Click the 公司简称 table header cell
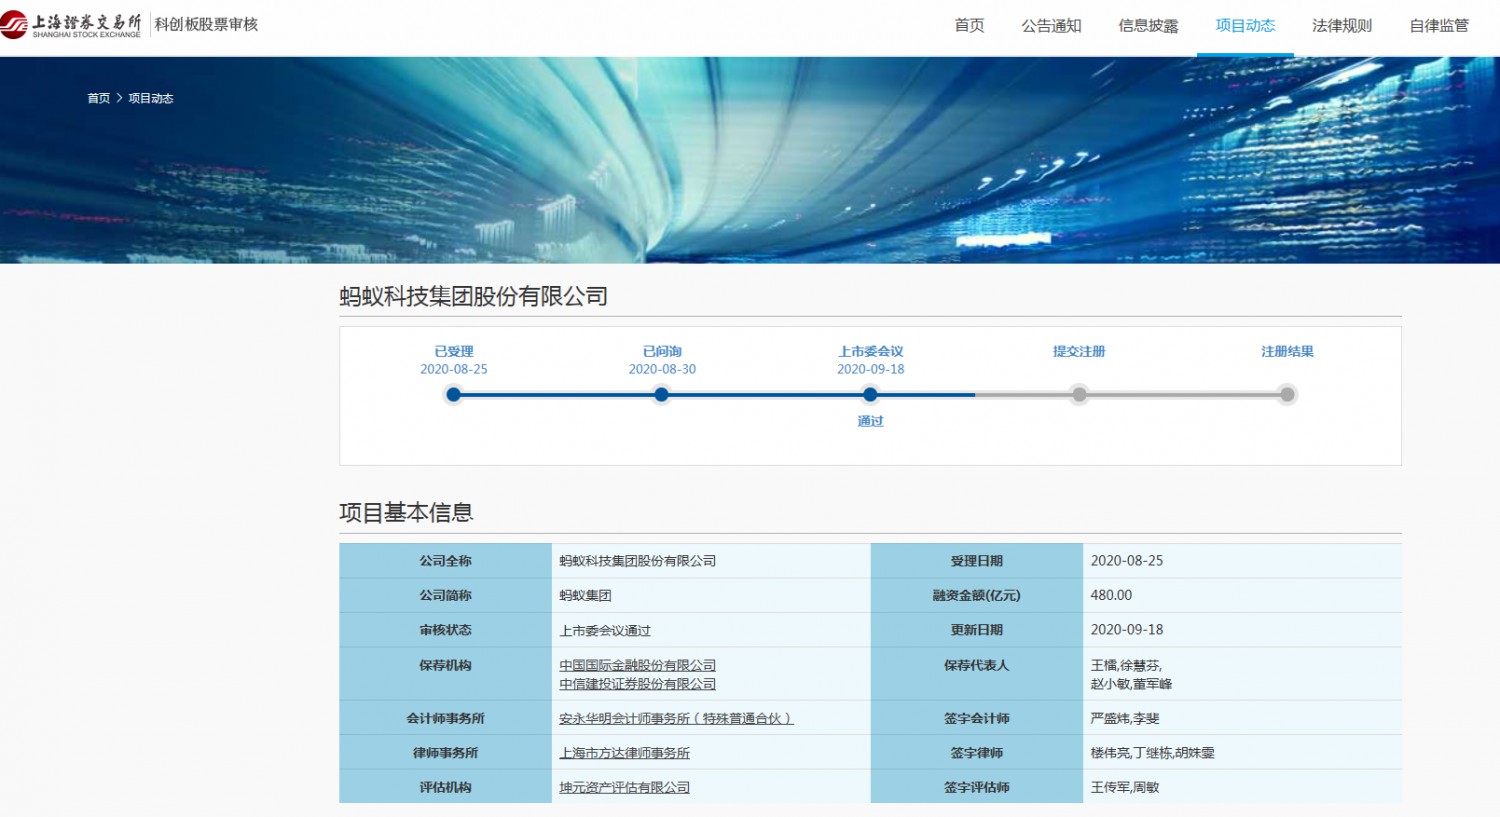This screenshot has width=1500, height=817. tap(445, 595)
